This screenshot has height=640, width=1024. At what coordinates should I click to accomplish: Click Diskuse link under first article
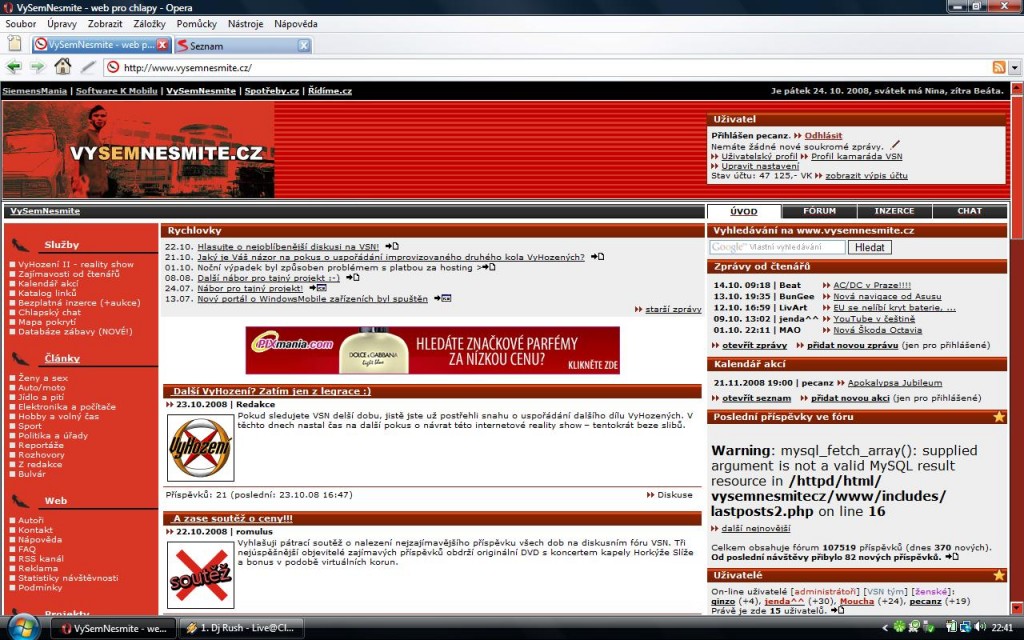click(x=675, y=495)
